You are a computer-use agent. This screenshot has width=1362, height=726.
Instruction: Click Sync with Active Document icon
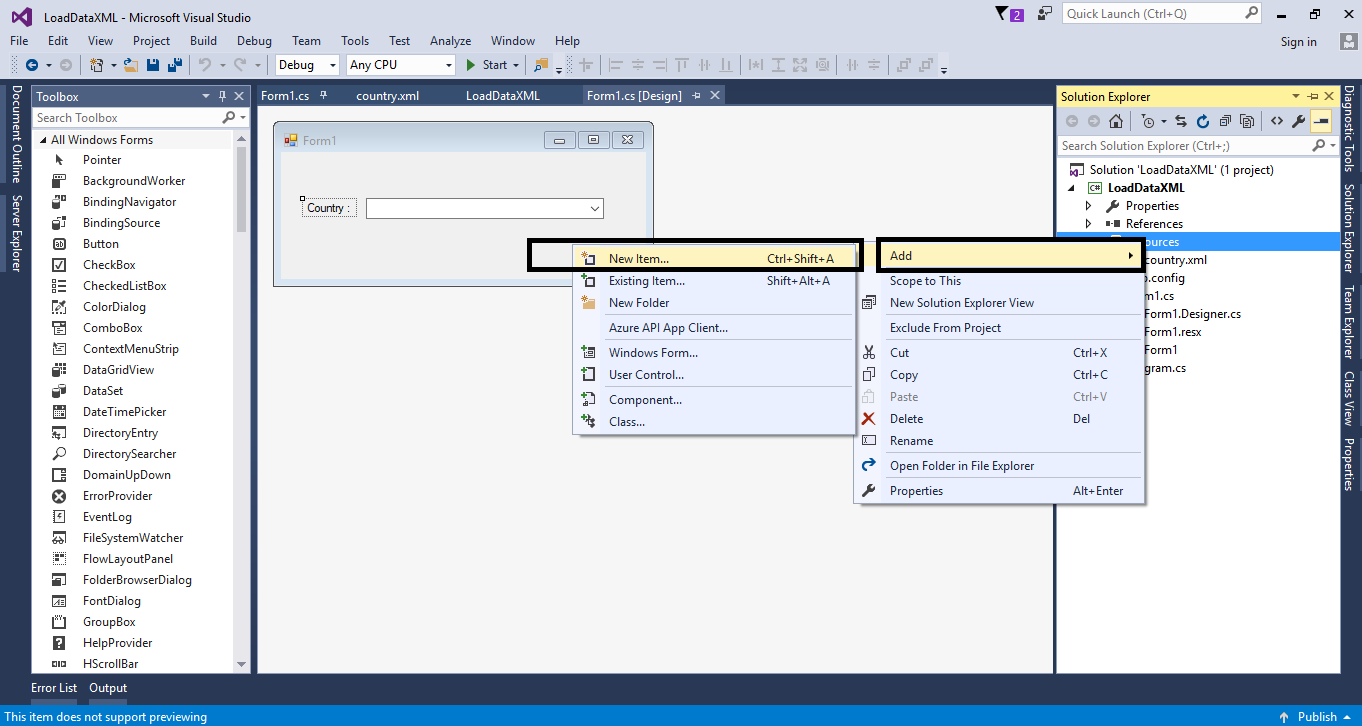point(1181,121)
